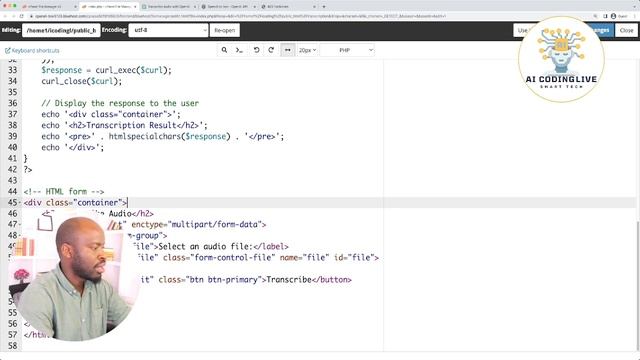Image resolution: width=640 pixels, height=360 pixels.
Task: Click the 'Select an audio file:' label text
Action: point(205,247)
